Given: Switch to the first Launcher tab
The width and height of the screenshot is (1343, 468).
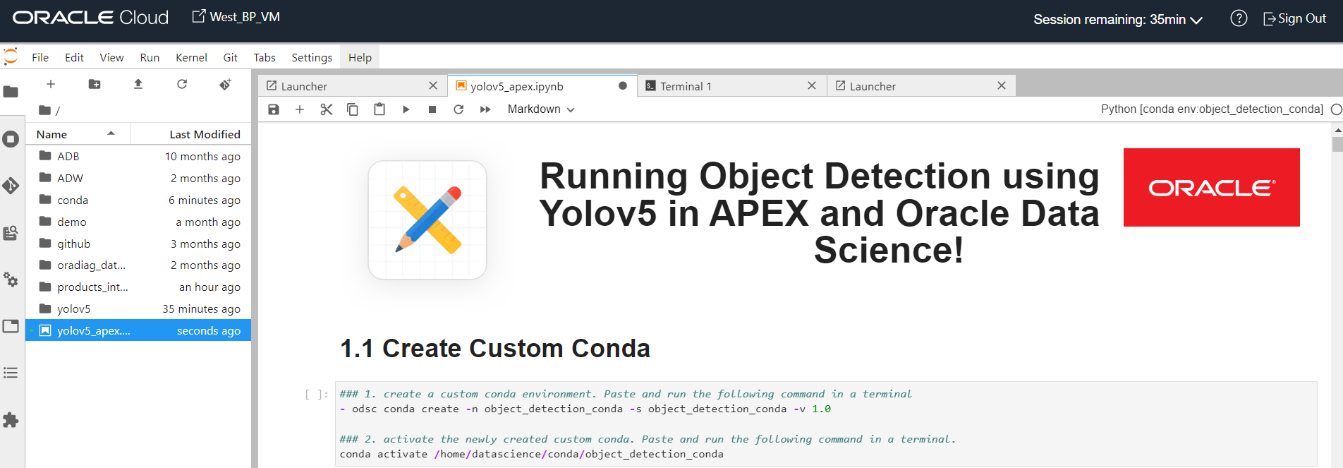Looking at the screenshot, I should (350, 86).
